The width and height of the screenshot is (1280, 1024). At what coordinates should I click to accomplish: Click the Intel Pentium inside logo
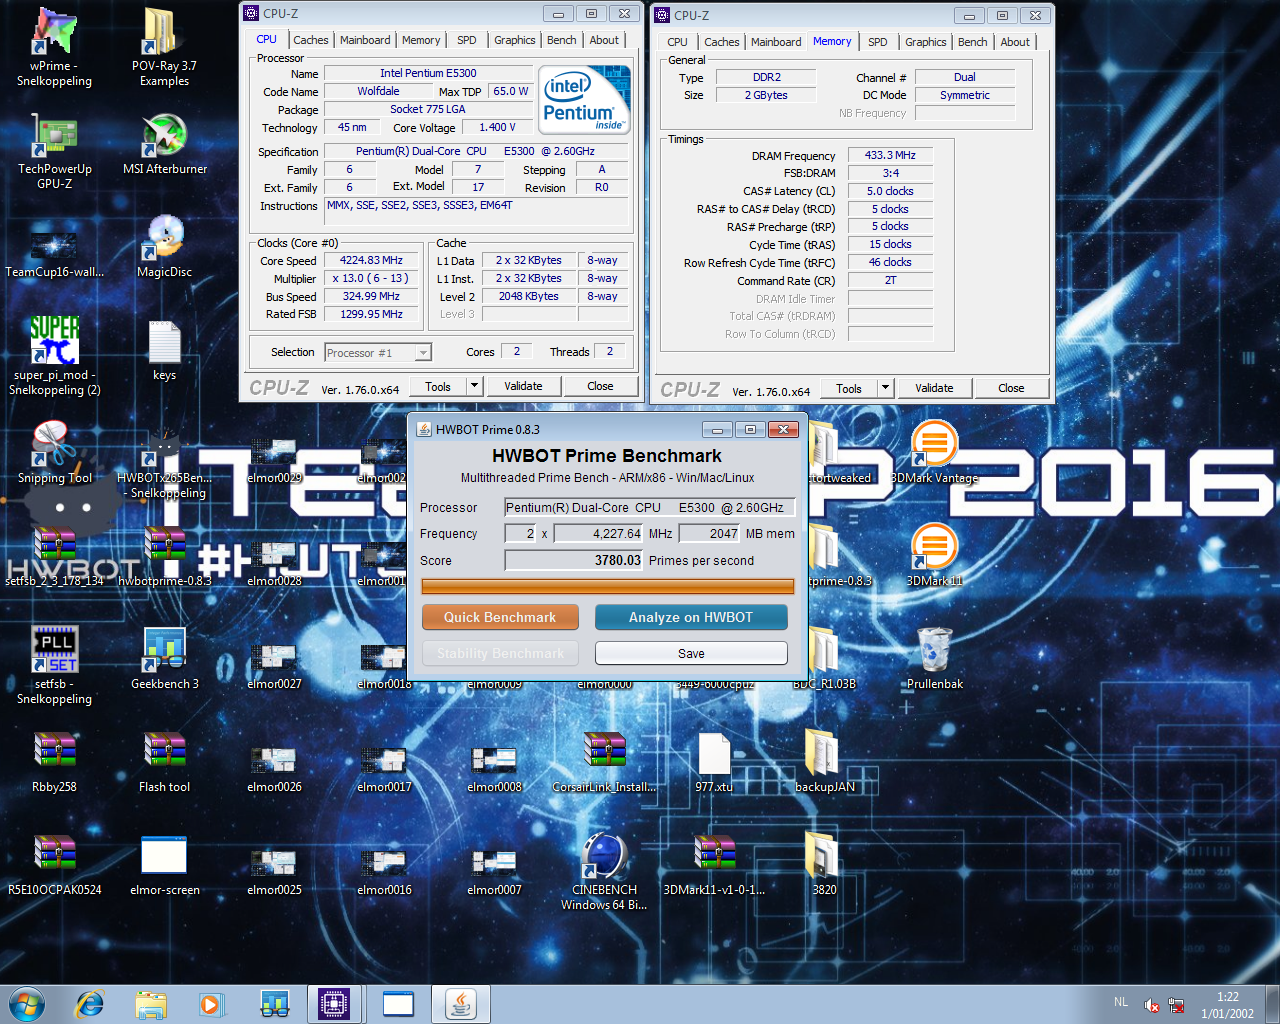(x=585, y=99)
